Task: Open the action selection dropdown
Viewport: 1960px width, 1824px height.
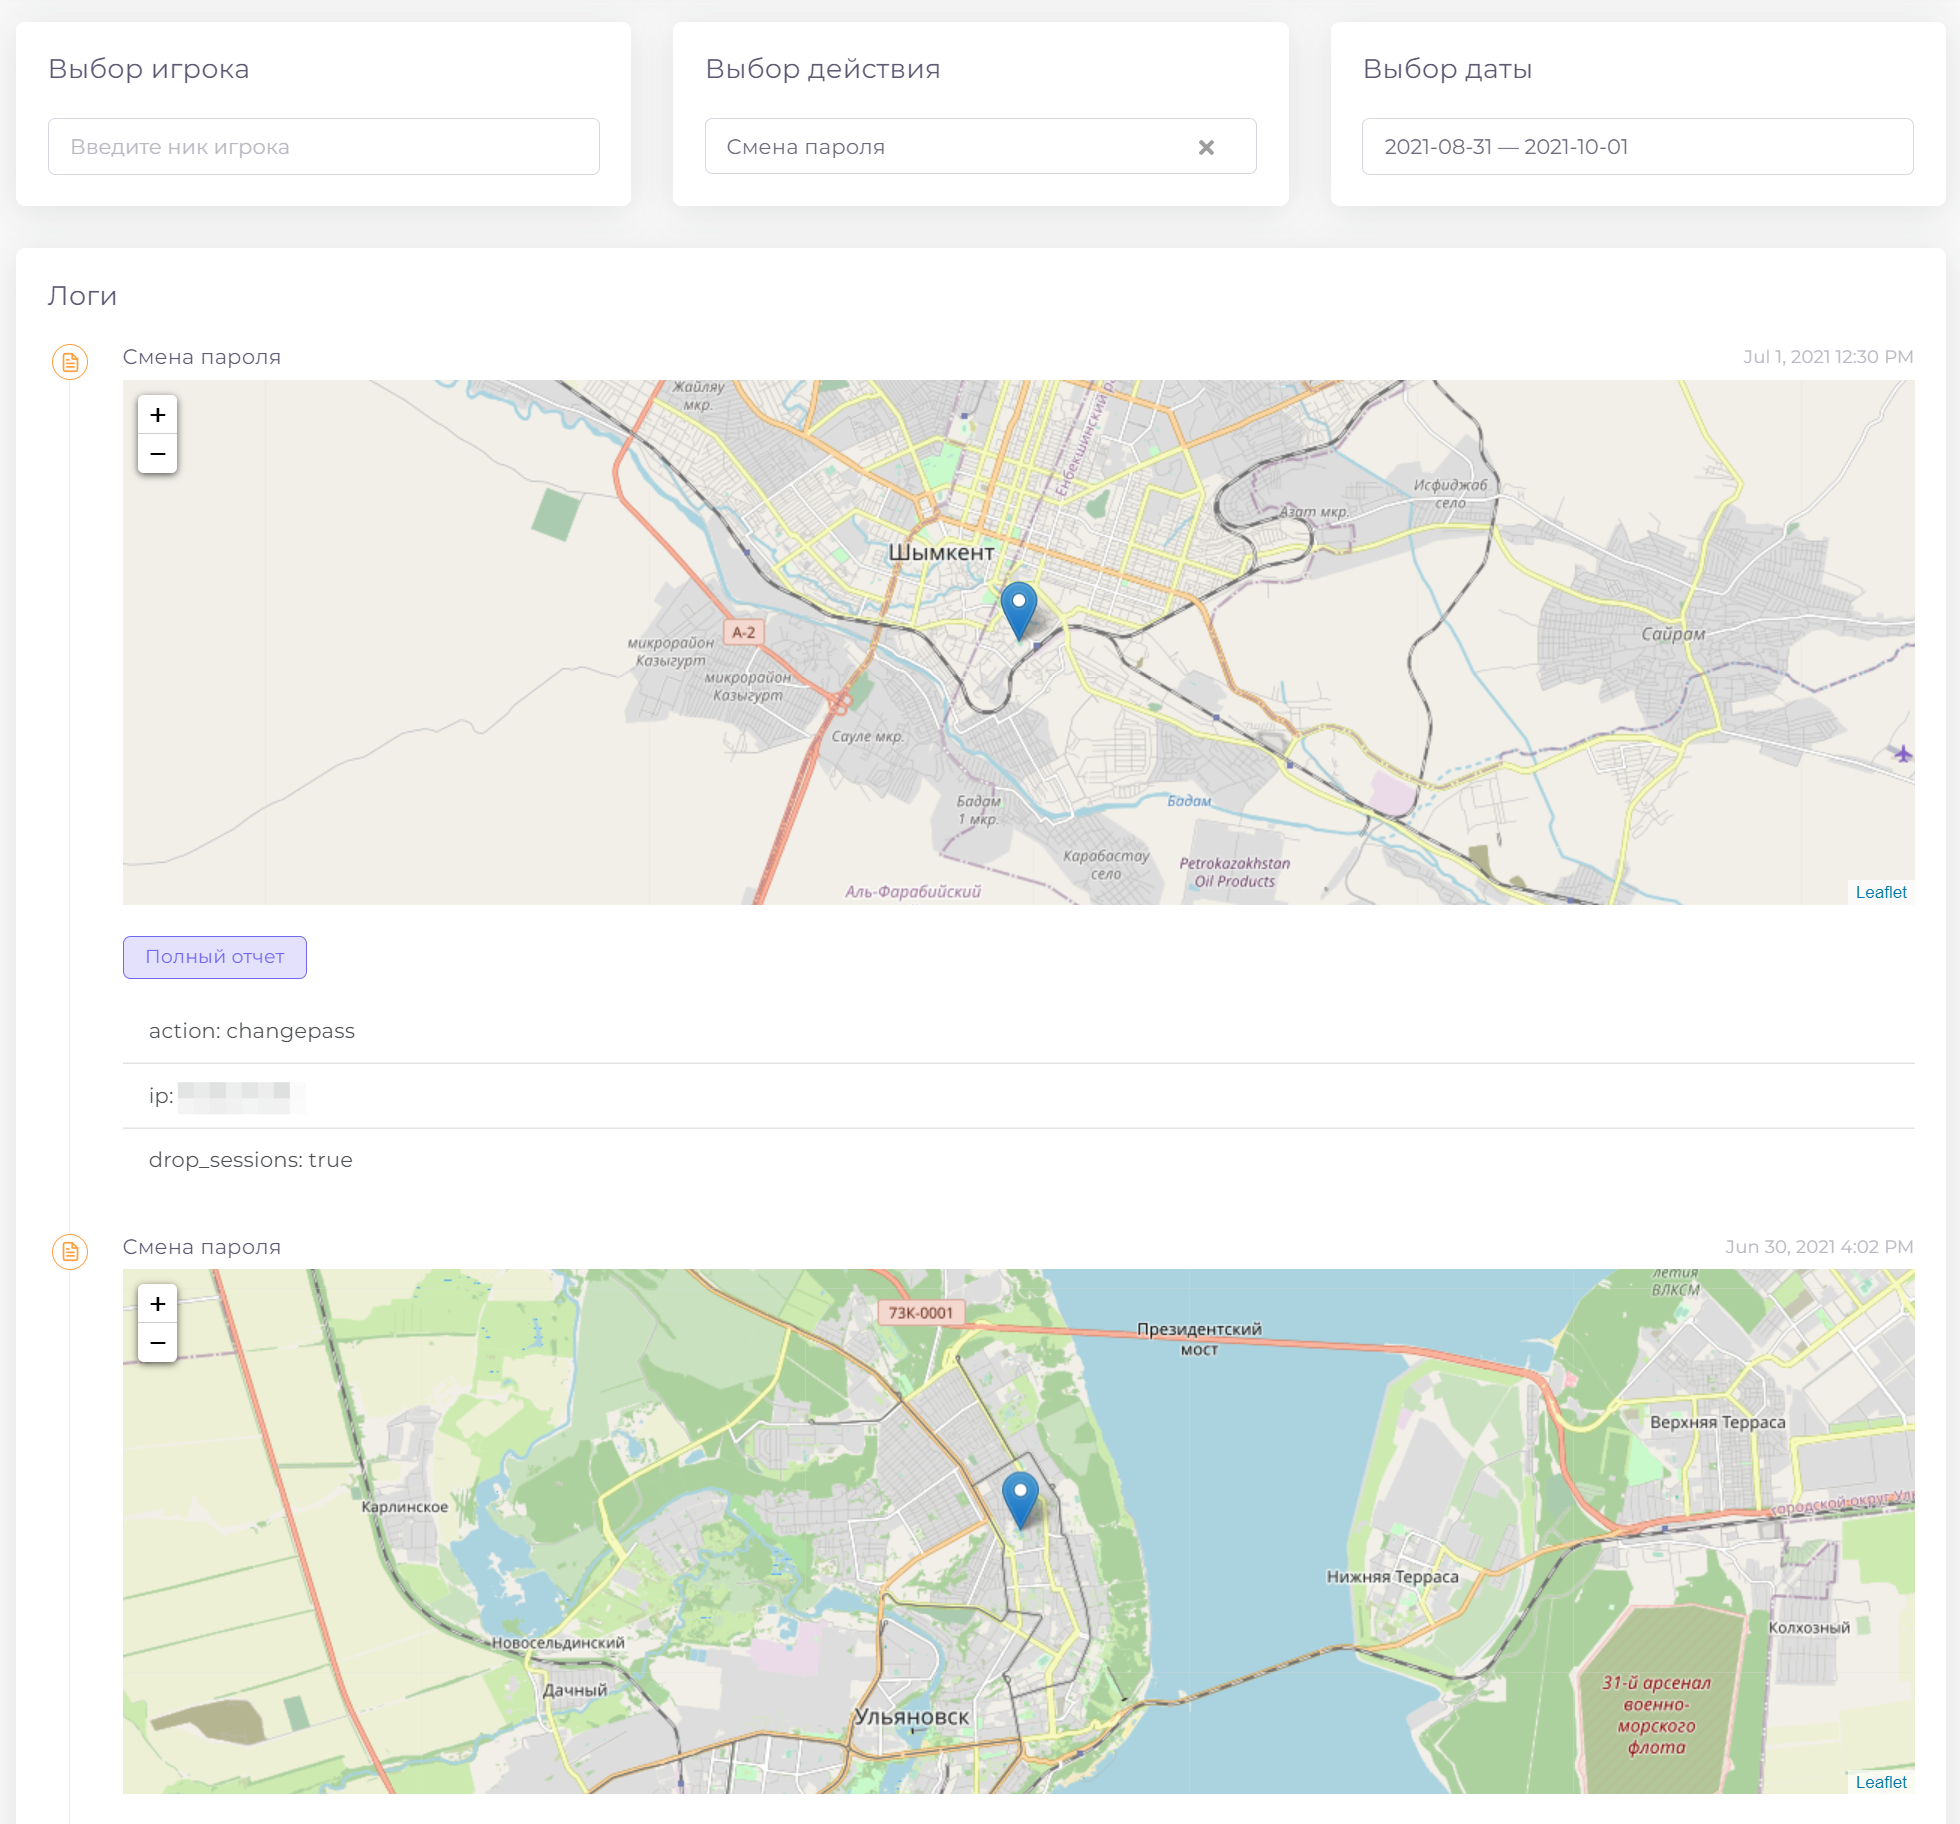Action: click(x=980, y=147)
